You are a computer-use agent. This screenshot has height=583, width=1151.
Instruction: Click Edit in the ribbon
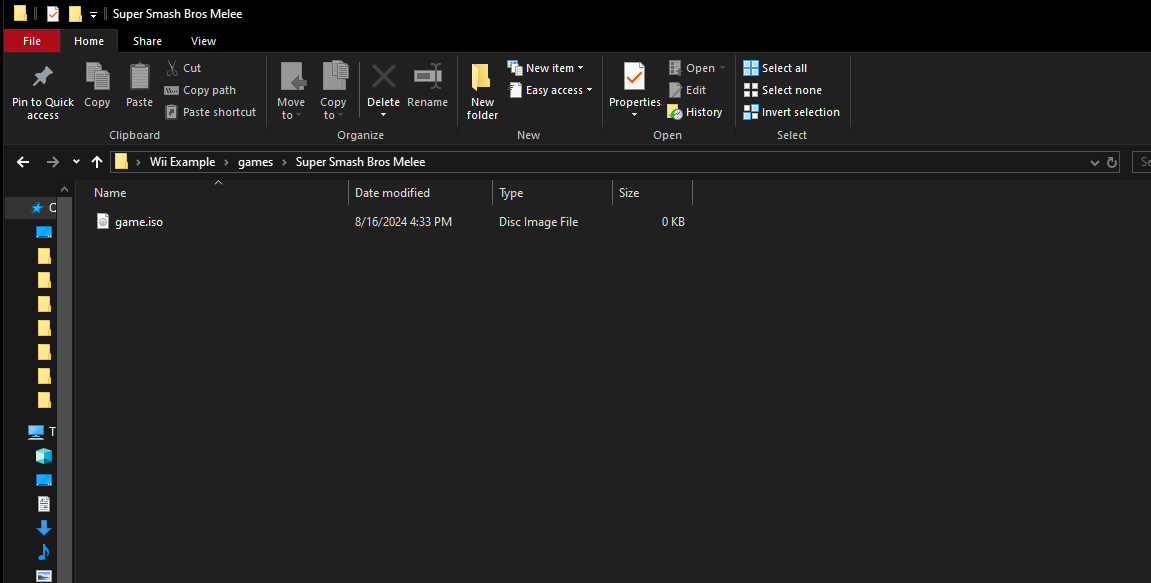click(x=687, y=90)
